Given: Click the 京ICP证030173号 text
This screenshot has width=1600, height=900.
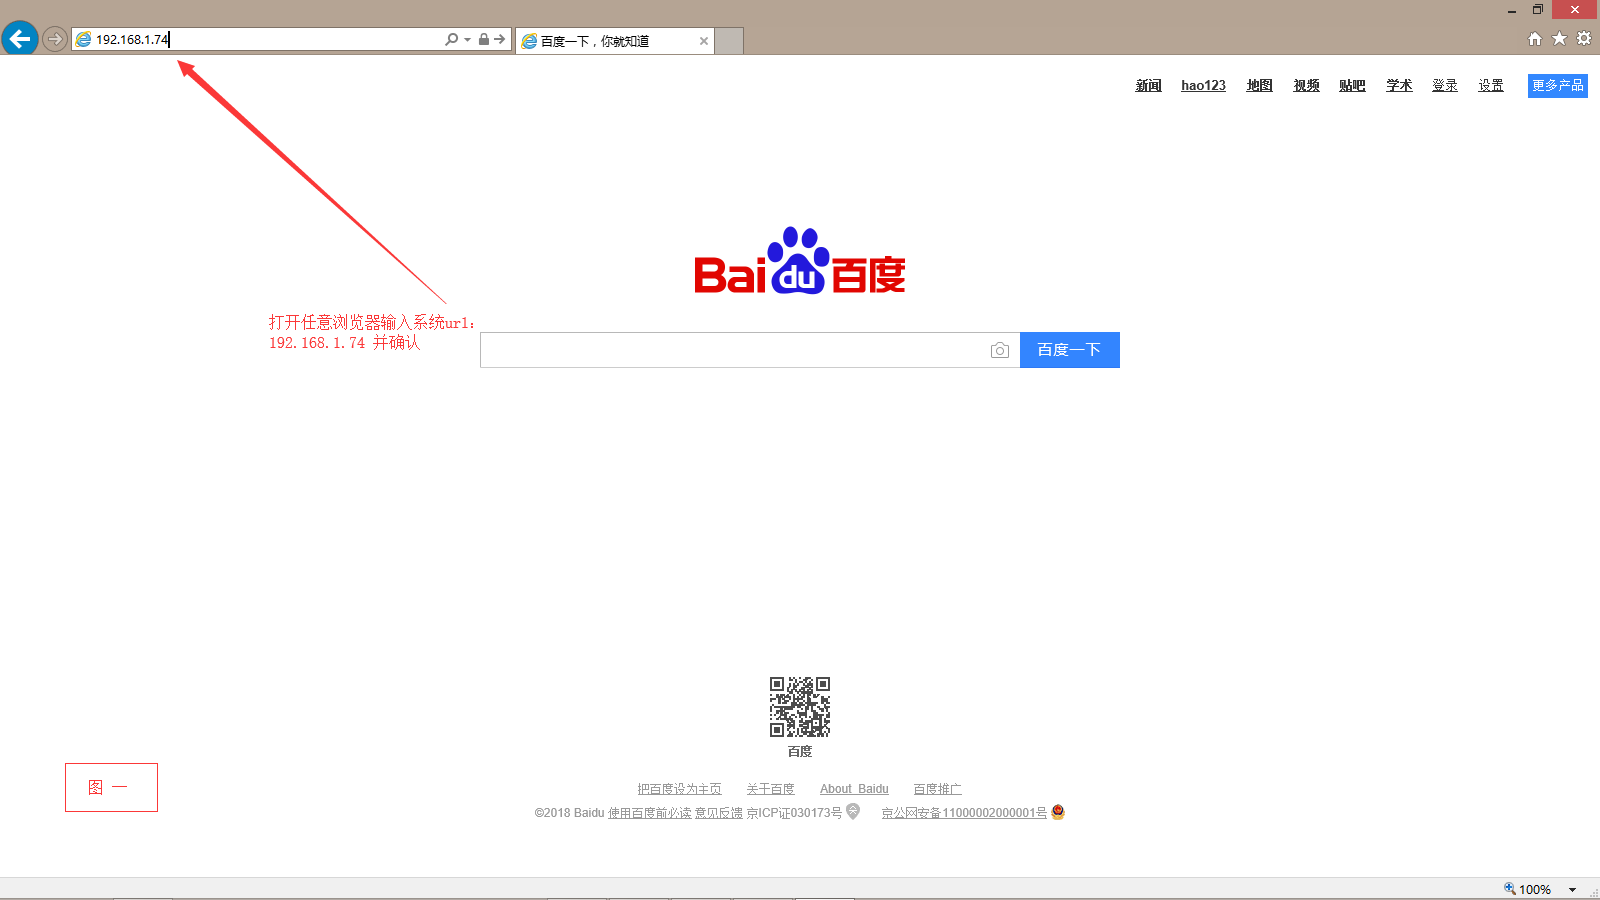Looking at the screenshot, I should [794, 813].
